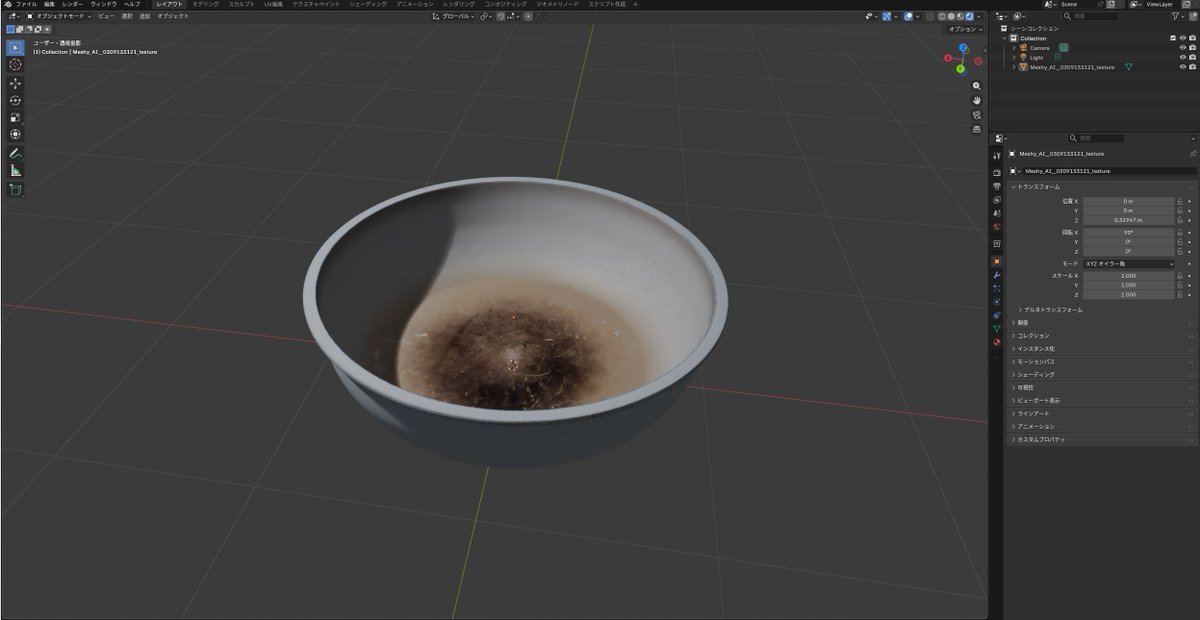Open the Global transform orientation dropdown
The image size is (1200, 620).
453,16
